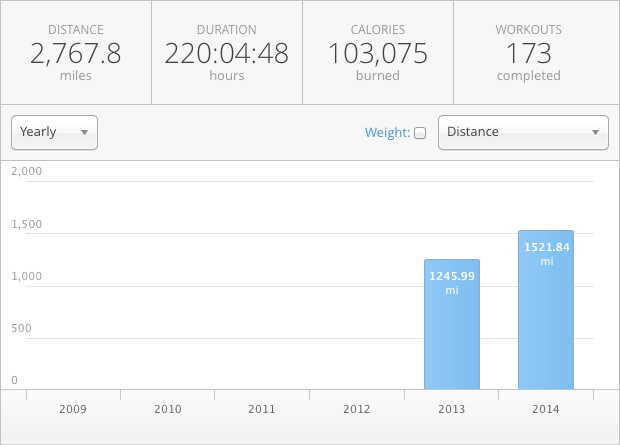Select the 2010 year label on axis
Screen dimensions: 620x445
pyautogui.click(x=167, y=409)
